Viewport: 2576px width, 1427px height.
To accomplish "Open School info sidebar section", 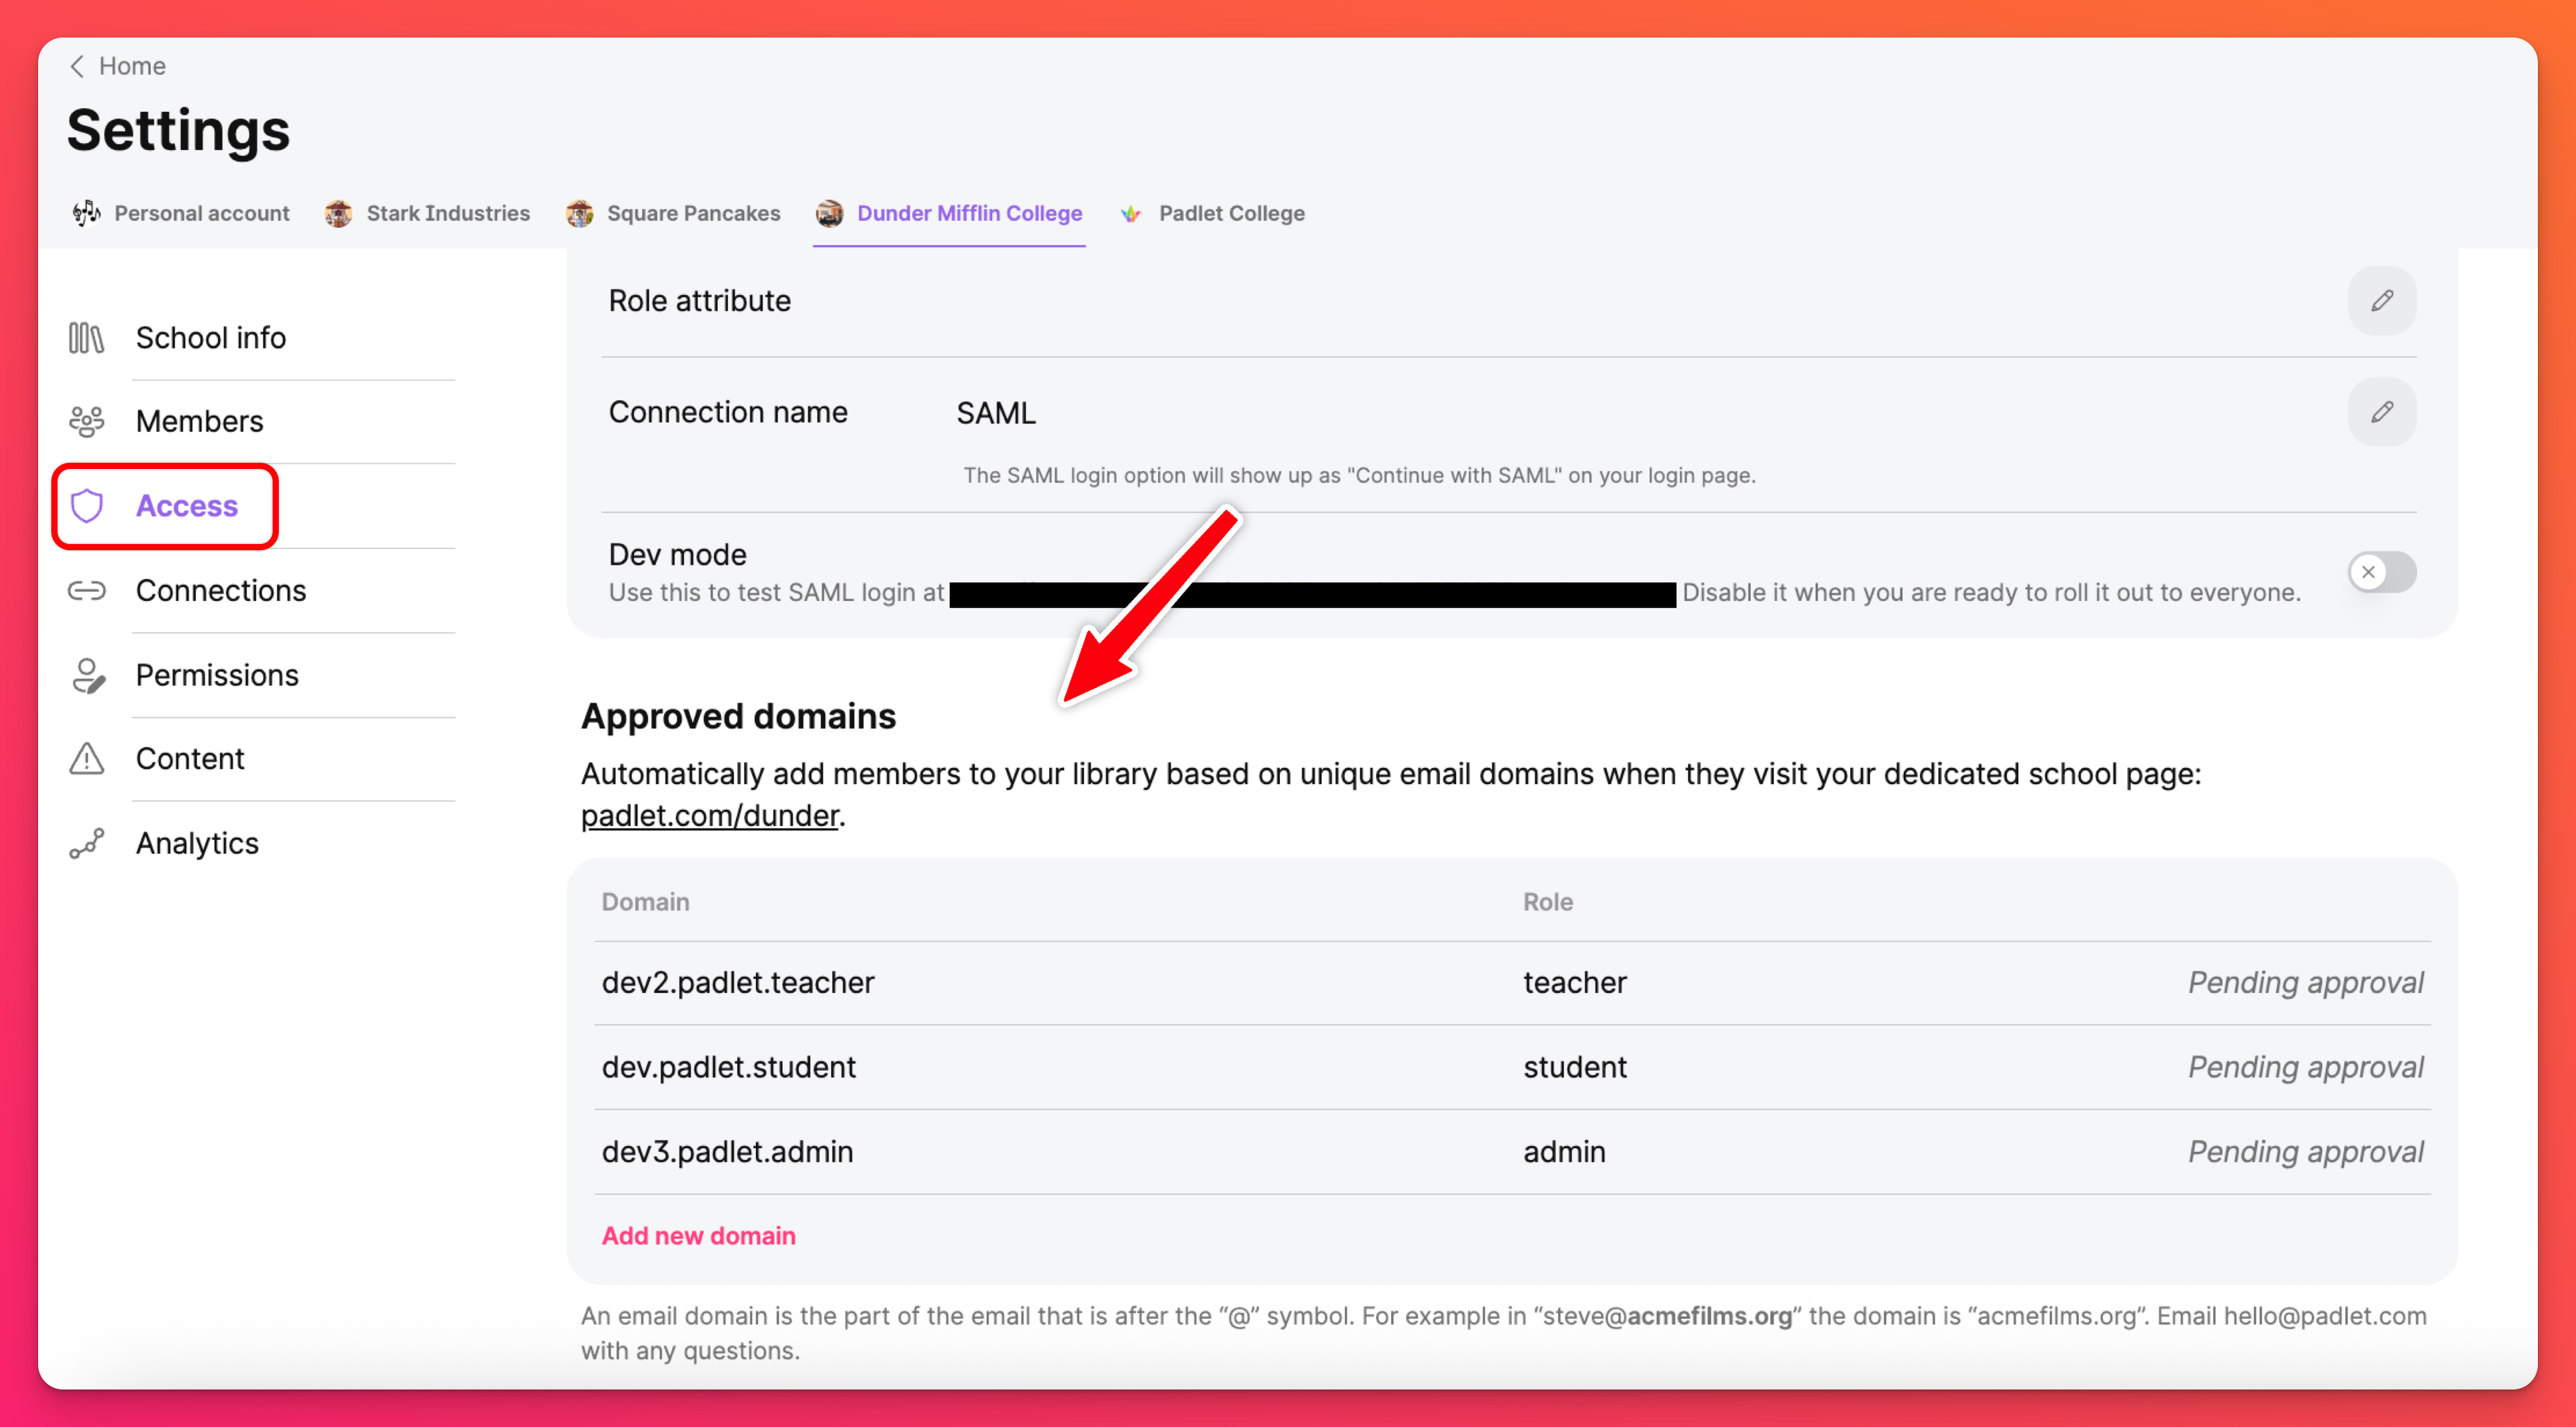I will point(210,338).
